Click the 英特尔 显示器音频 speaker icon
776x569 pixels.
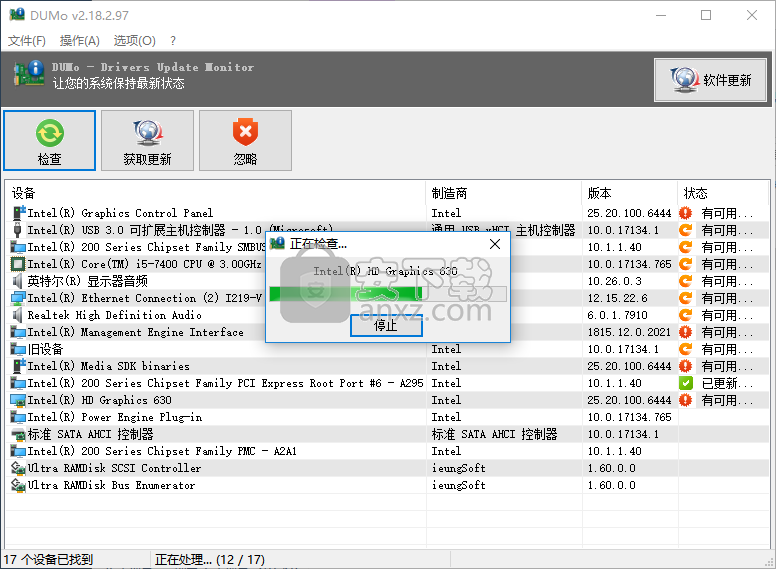tap(18, 281)
